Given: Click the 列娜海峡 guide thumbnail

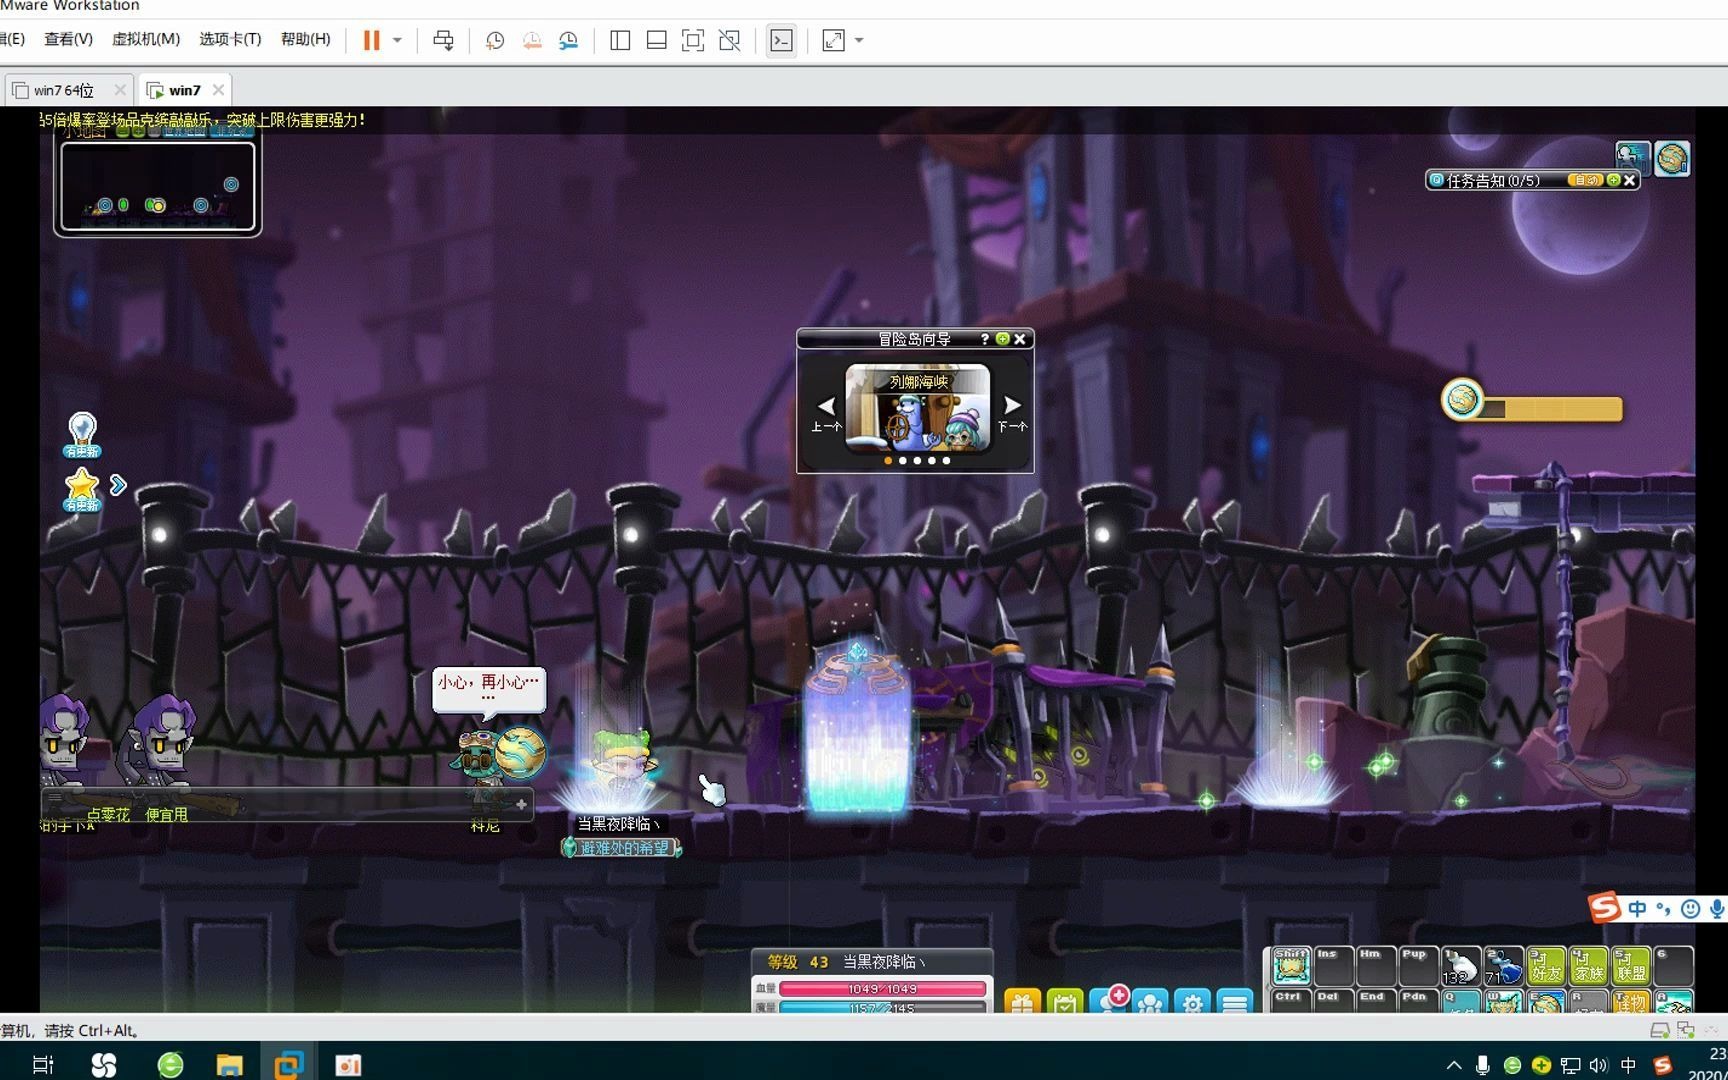Looking at the screenshot, I should pos(918,408).
